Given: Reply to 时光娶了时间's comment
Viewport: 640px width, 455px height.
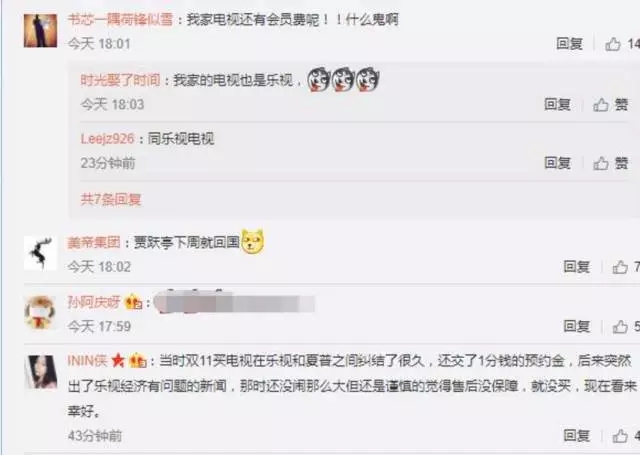Looking at the screenshot, I should pyautogui.click(x=557, y=105).
